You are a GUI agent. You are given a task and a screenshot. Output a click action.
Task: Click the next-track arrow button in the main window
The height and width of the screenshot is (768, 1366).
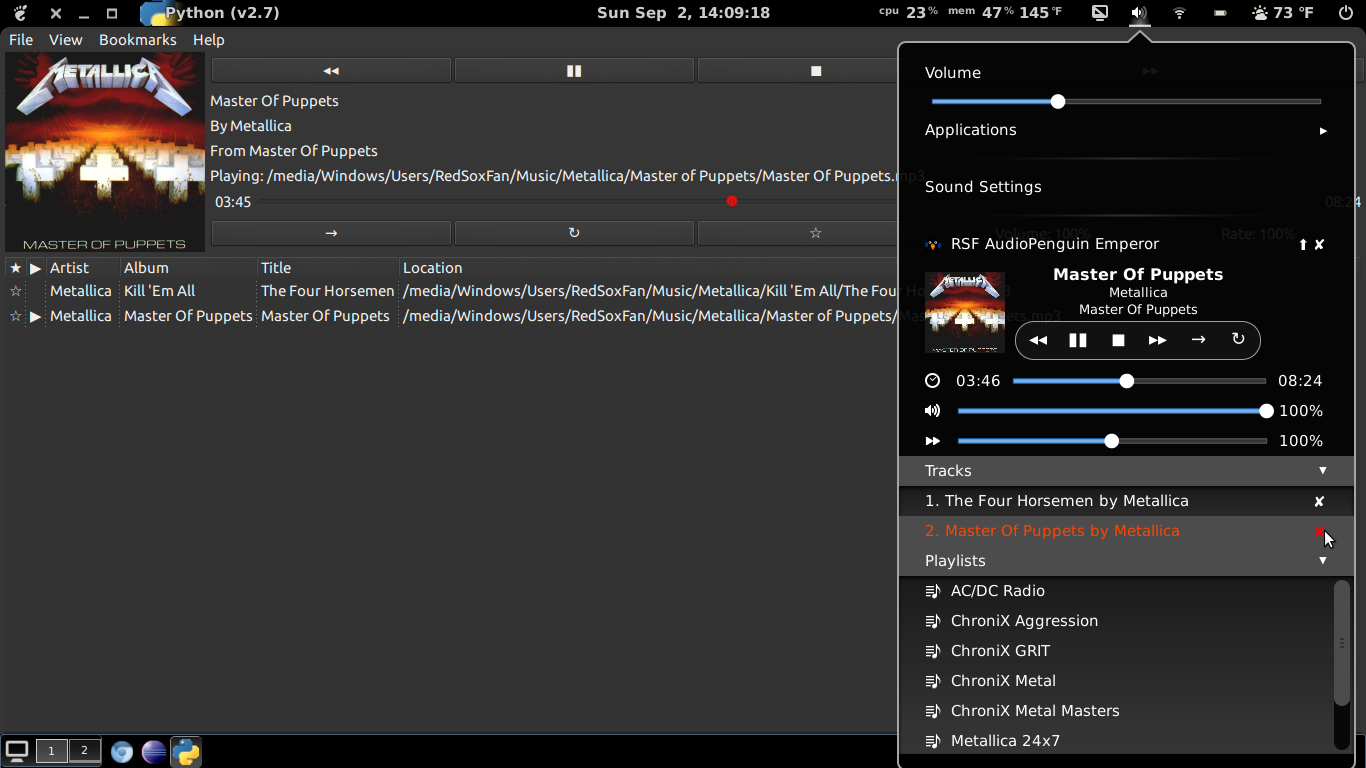click(331, 233)
